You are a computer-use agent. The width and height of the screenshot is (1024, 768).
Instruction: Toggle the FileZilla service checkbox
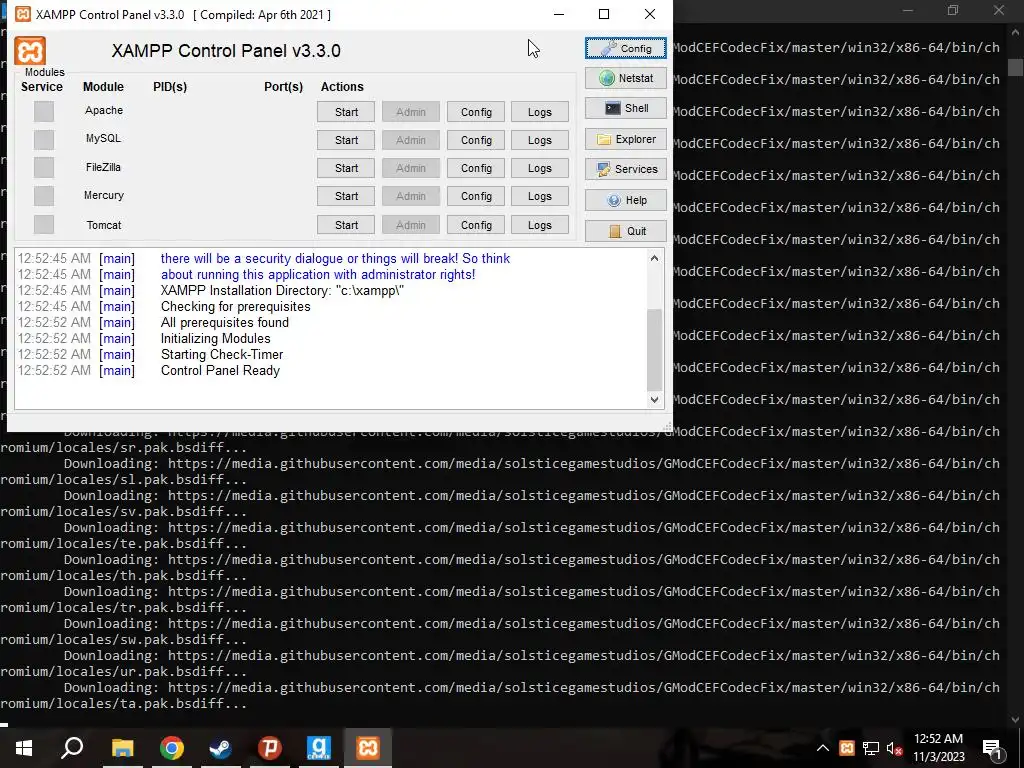pyautogui.click(x=44, y=168)
